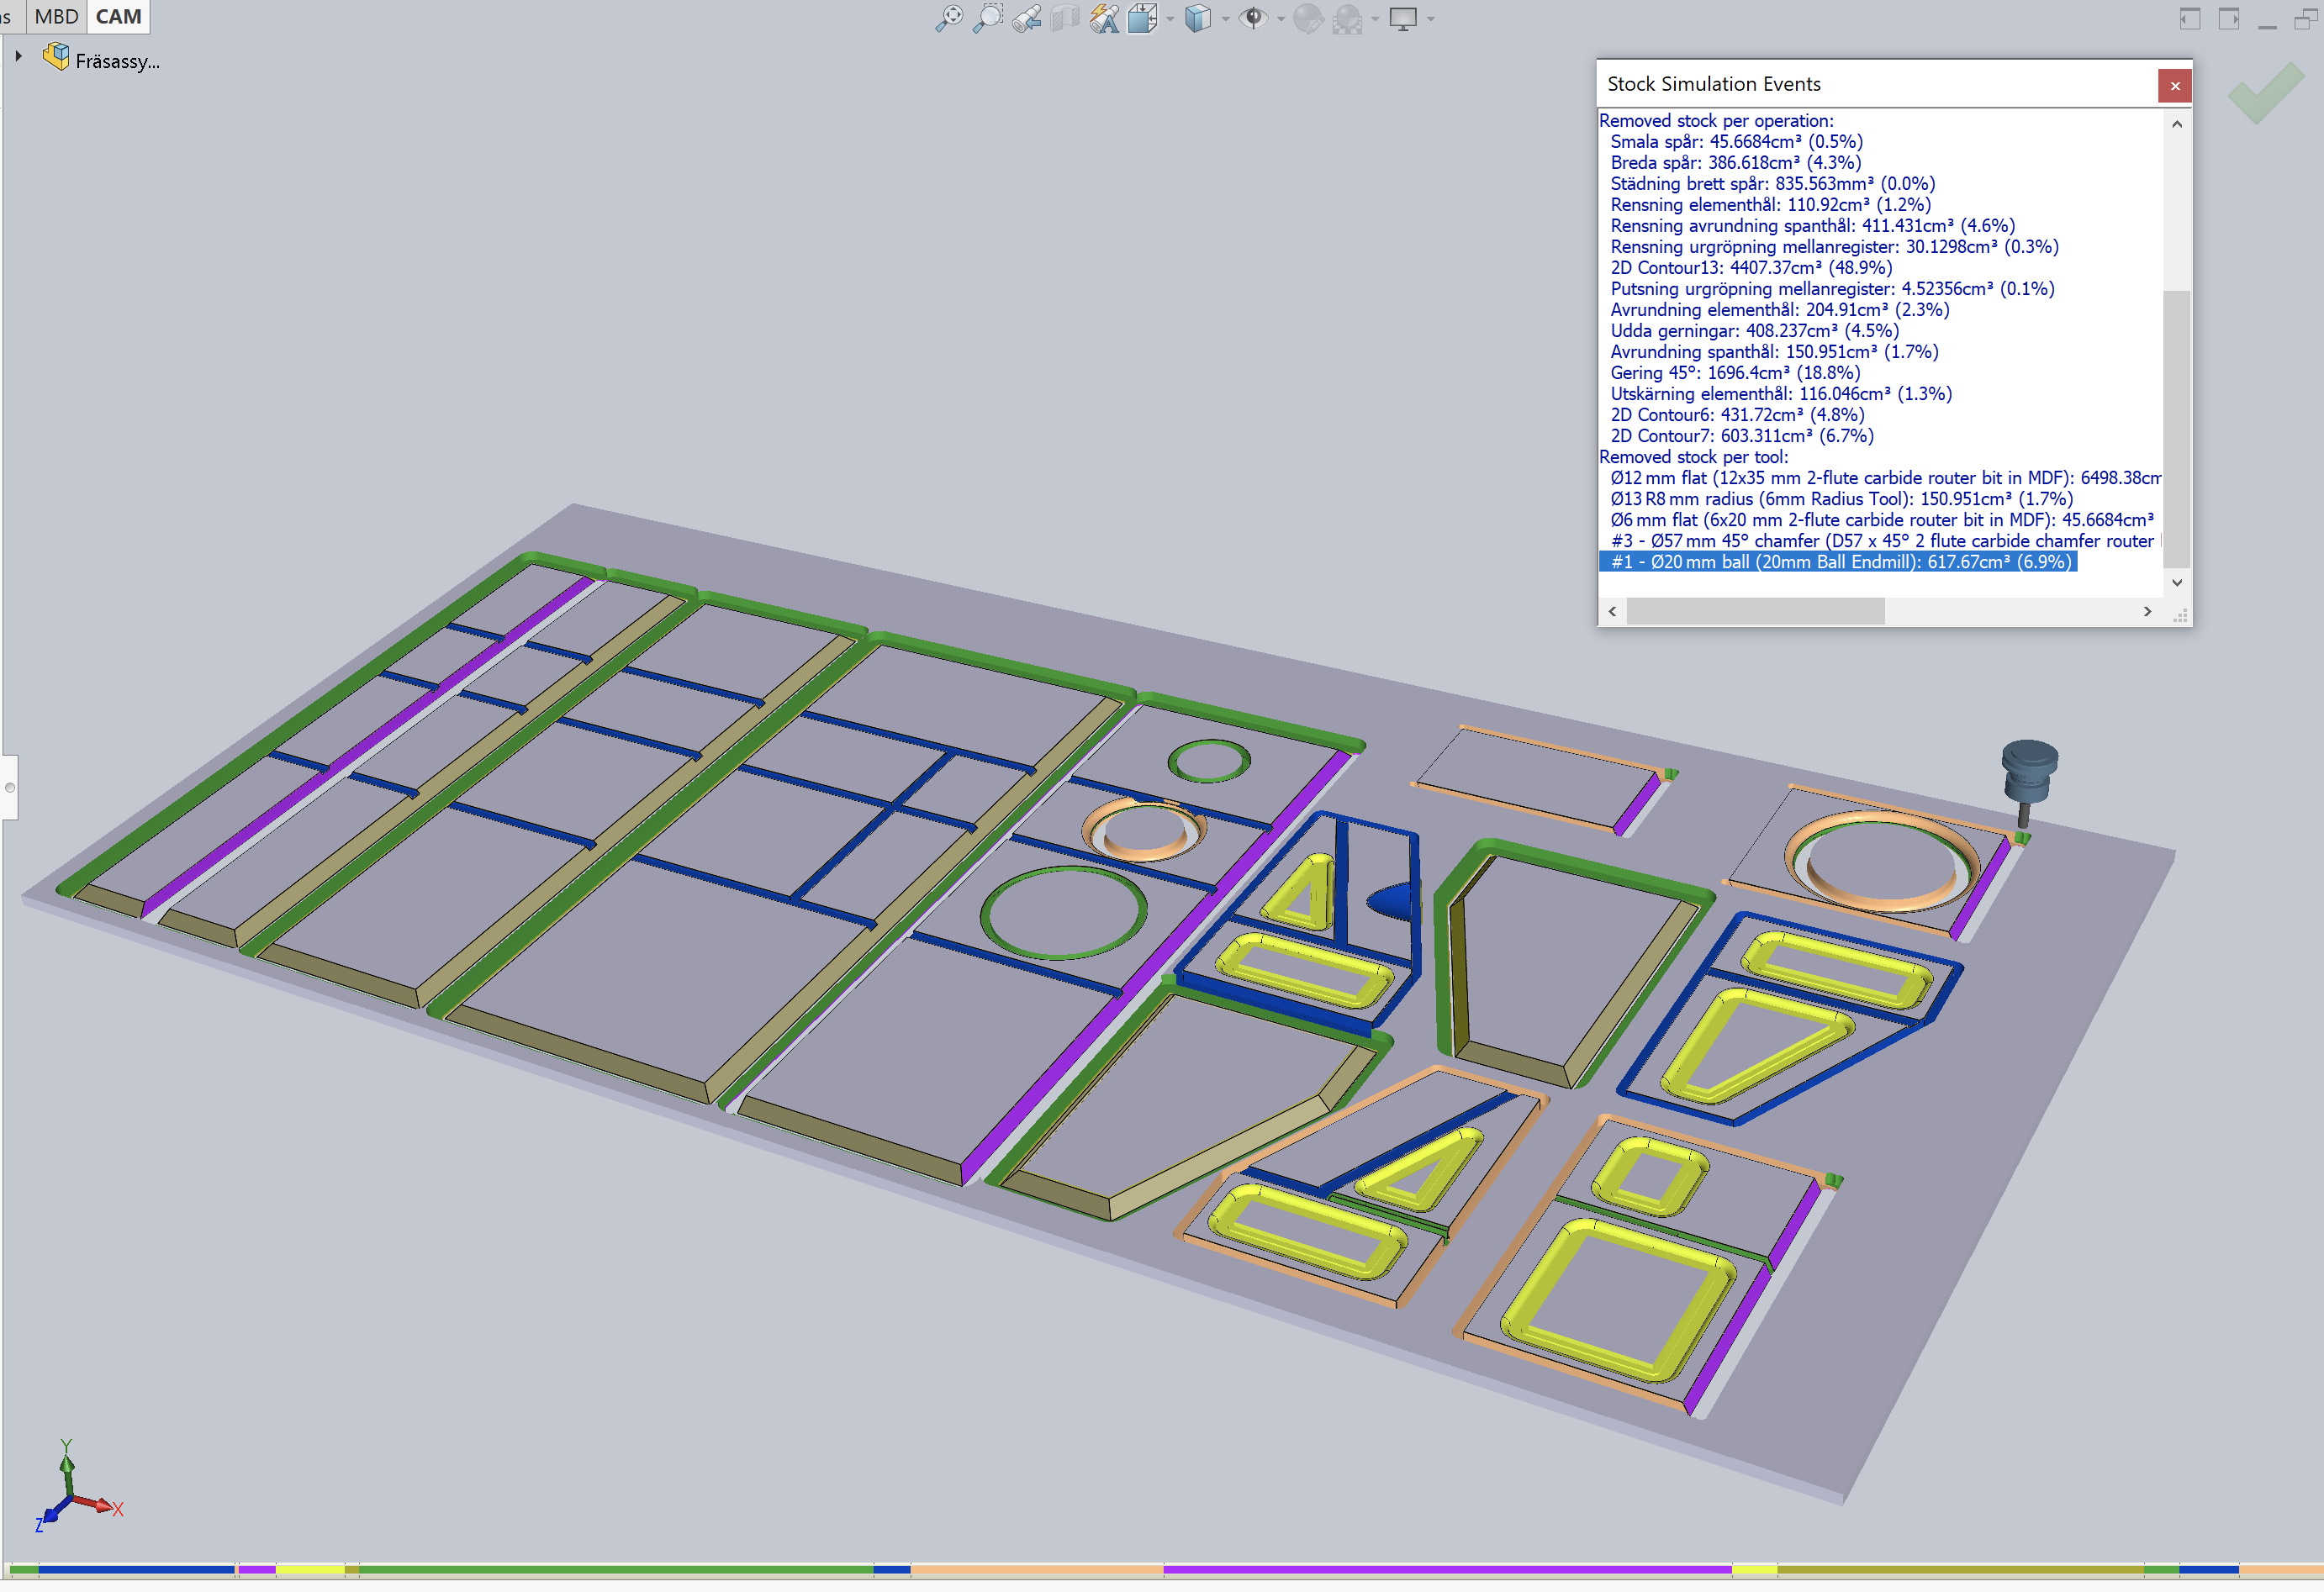Click the View Orientation cube icon
The height and width of the screenshot is (1592, 2324).
[x=1142, y=18]
